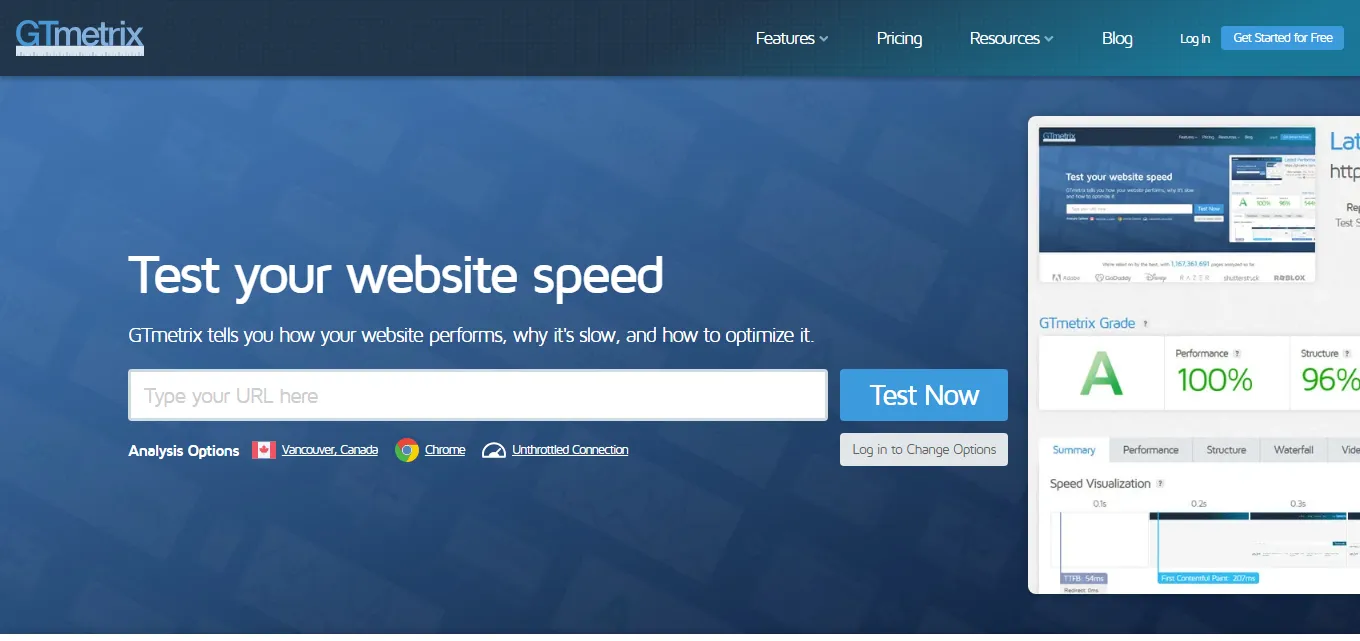Click the Speed Visualization help icon
Image resolution: width=1360 pixels, height=641 pixels.
(x=1160, y=484)
